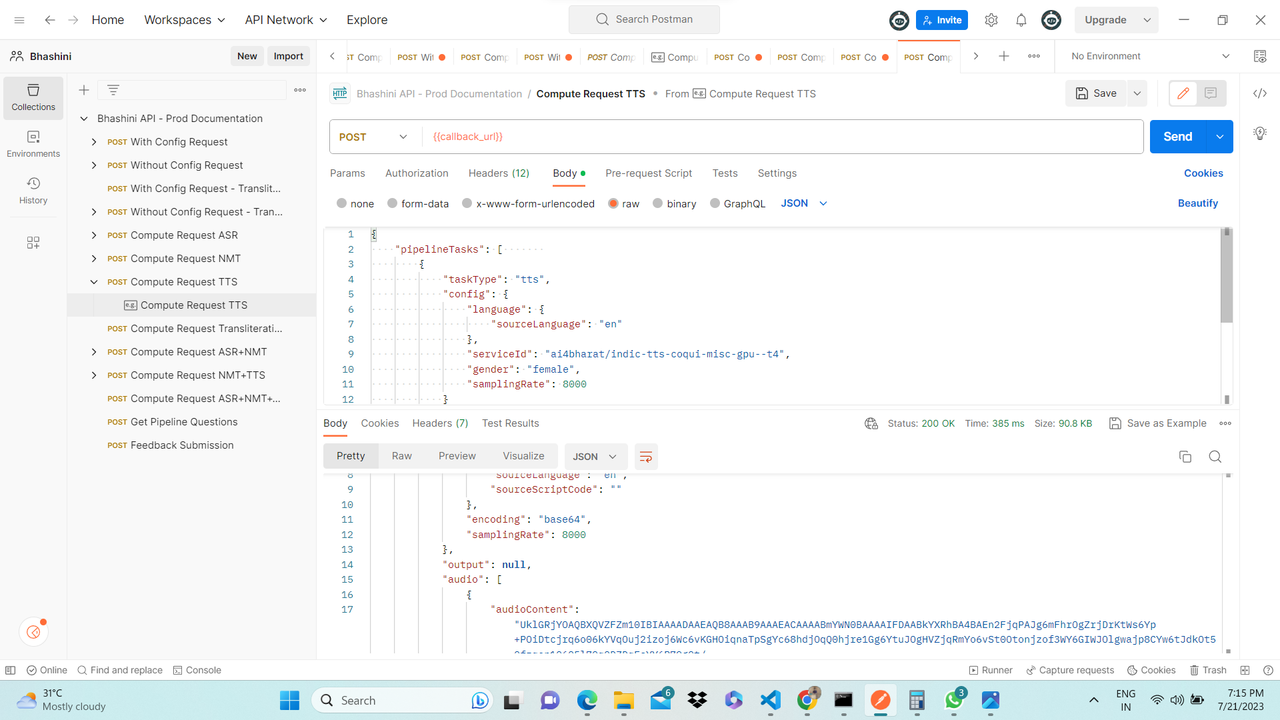This screenshot has width=1280, height=720.
Task: Open the configure workspace sidebar icon
Action: 33,242
